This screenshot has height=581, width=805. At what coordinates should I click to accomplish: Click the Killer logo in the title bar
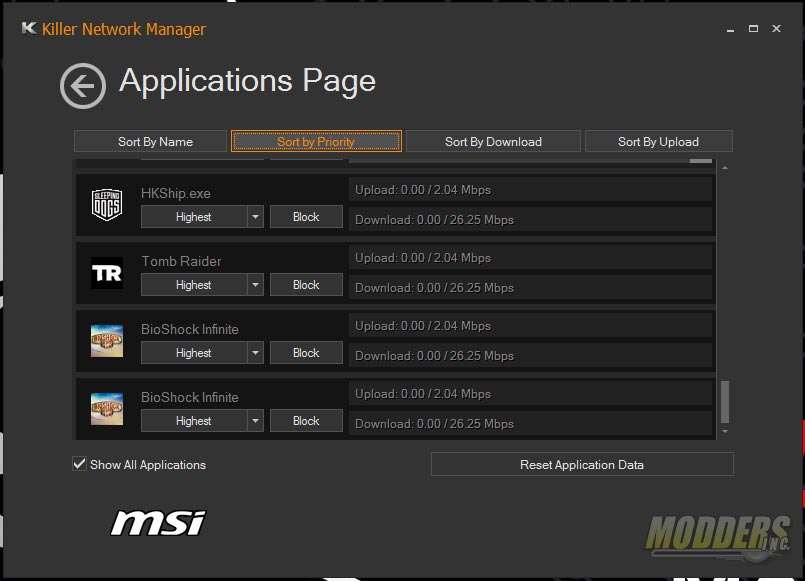pos(29,28)
